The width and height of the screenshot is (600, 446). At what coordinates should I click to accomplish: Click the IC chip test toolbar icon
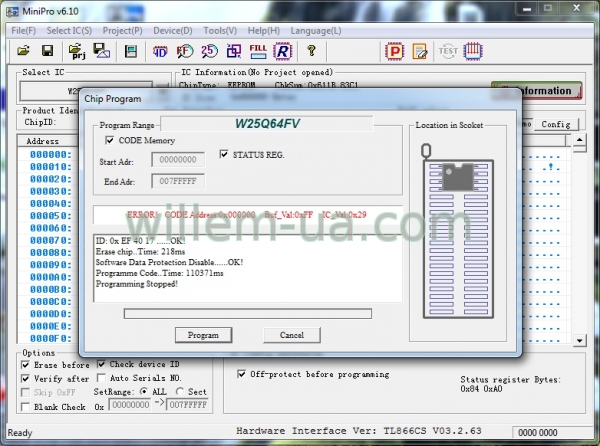473,51
